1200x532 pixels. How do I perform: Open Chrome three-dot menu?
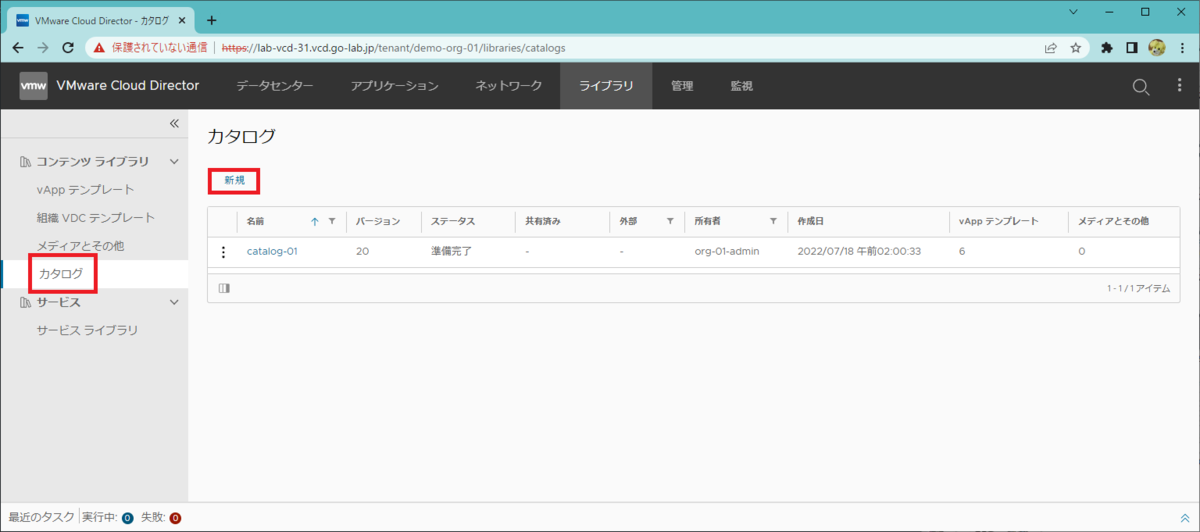coord(1182,47)
